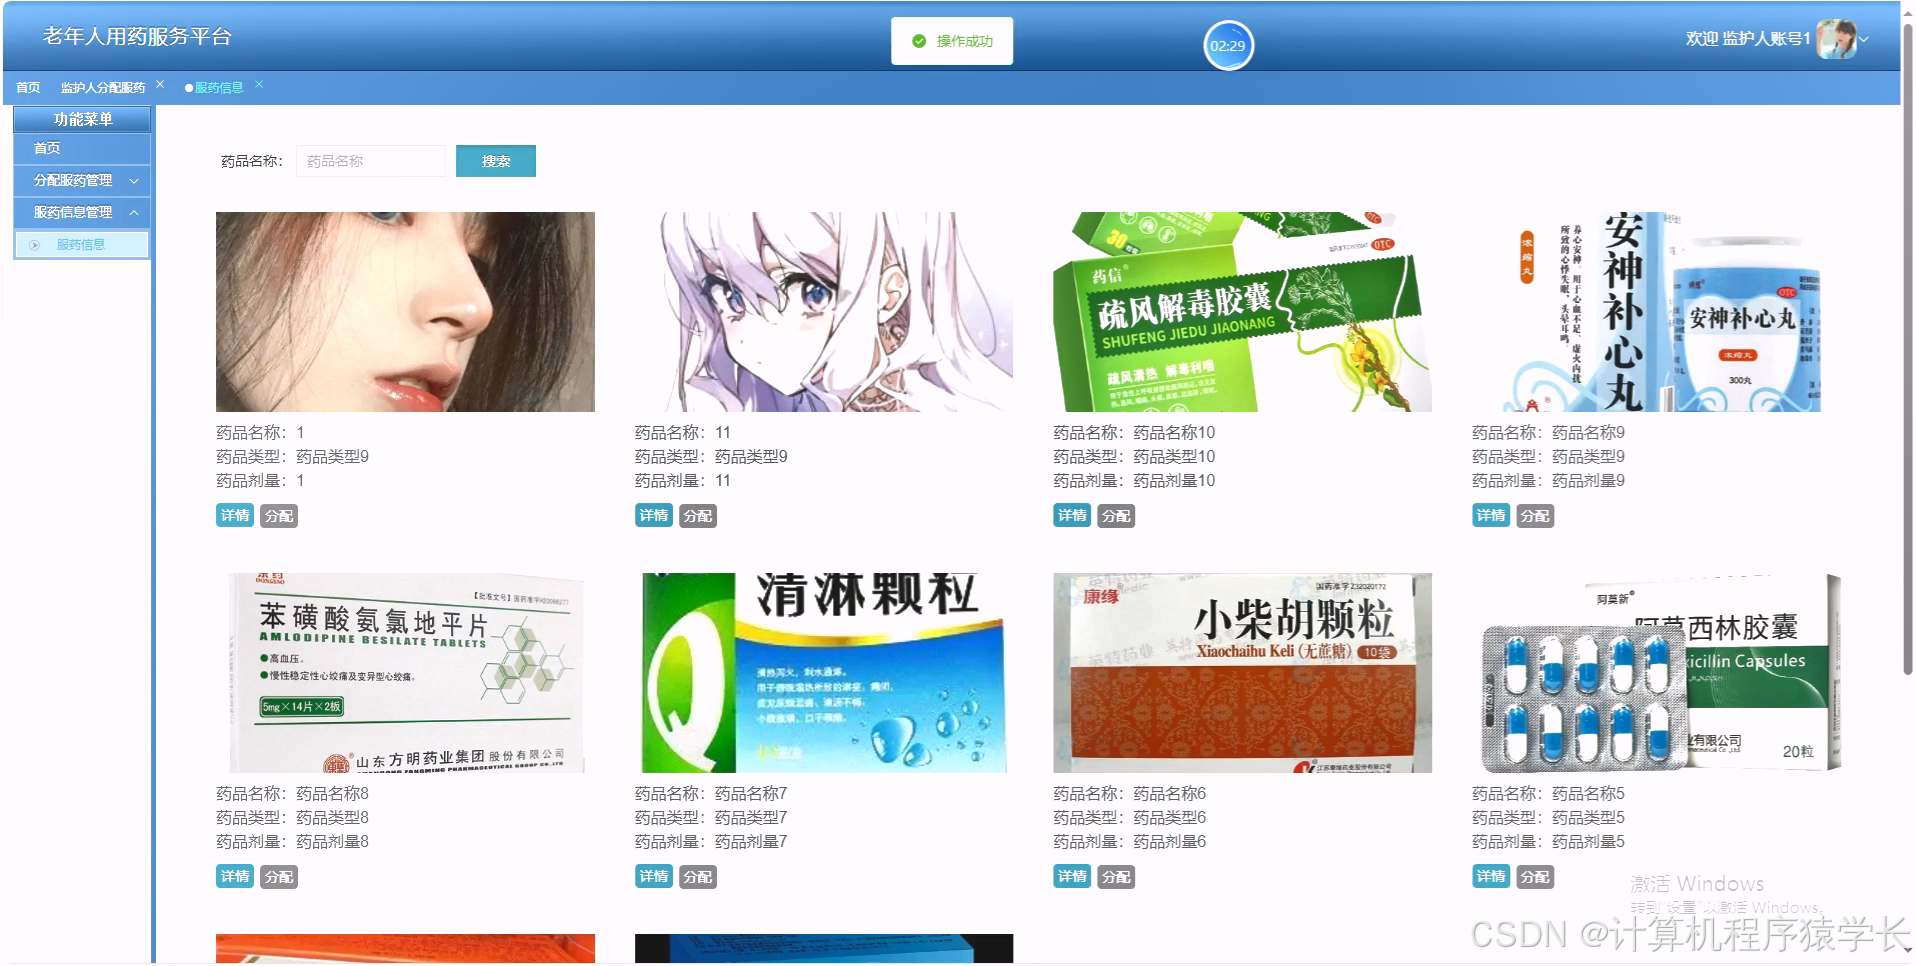
Task: Click the 药品名称 search input field
Action: coord(371,160)
